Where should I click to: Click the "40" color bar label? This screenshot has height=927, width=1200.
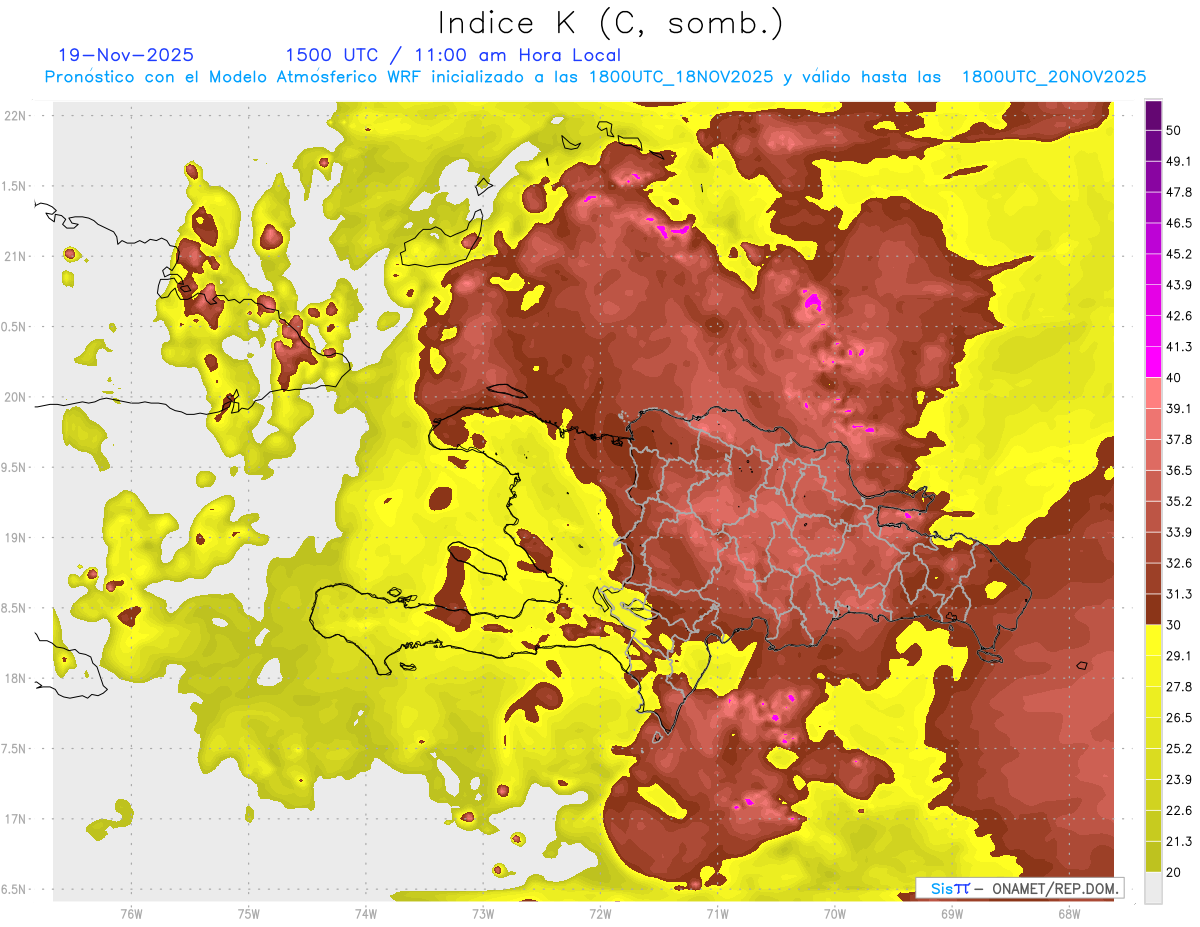point(1173,378)
